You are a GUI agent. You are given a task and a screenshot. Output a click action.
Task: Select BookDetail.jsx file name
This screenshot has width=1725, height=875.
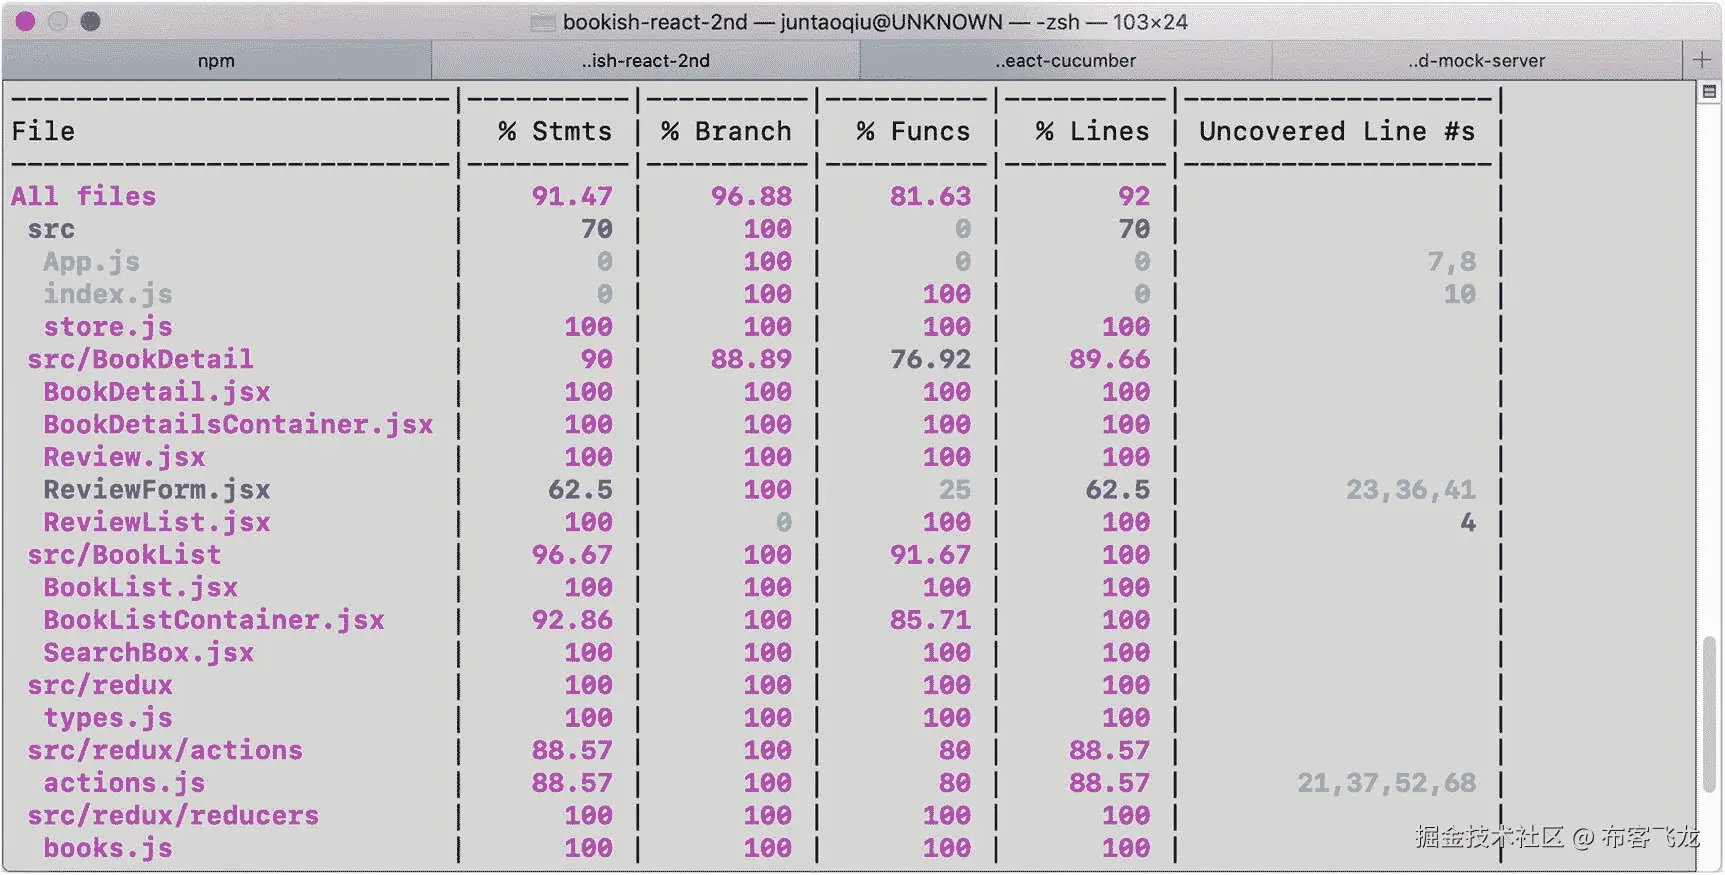tap(157, 392)
